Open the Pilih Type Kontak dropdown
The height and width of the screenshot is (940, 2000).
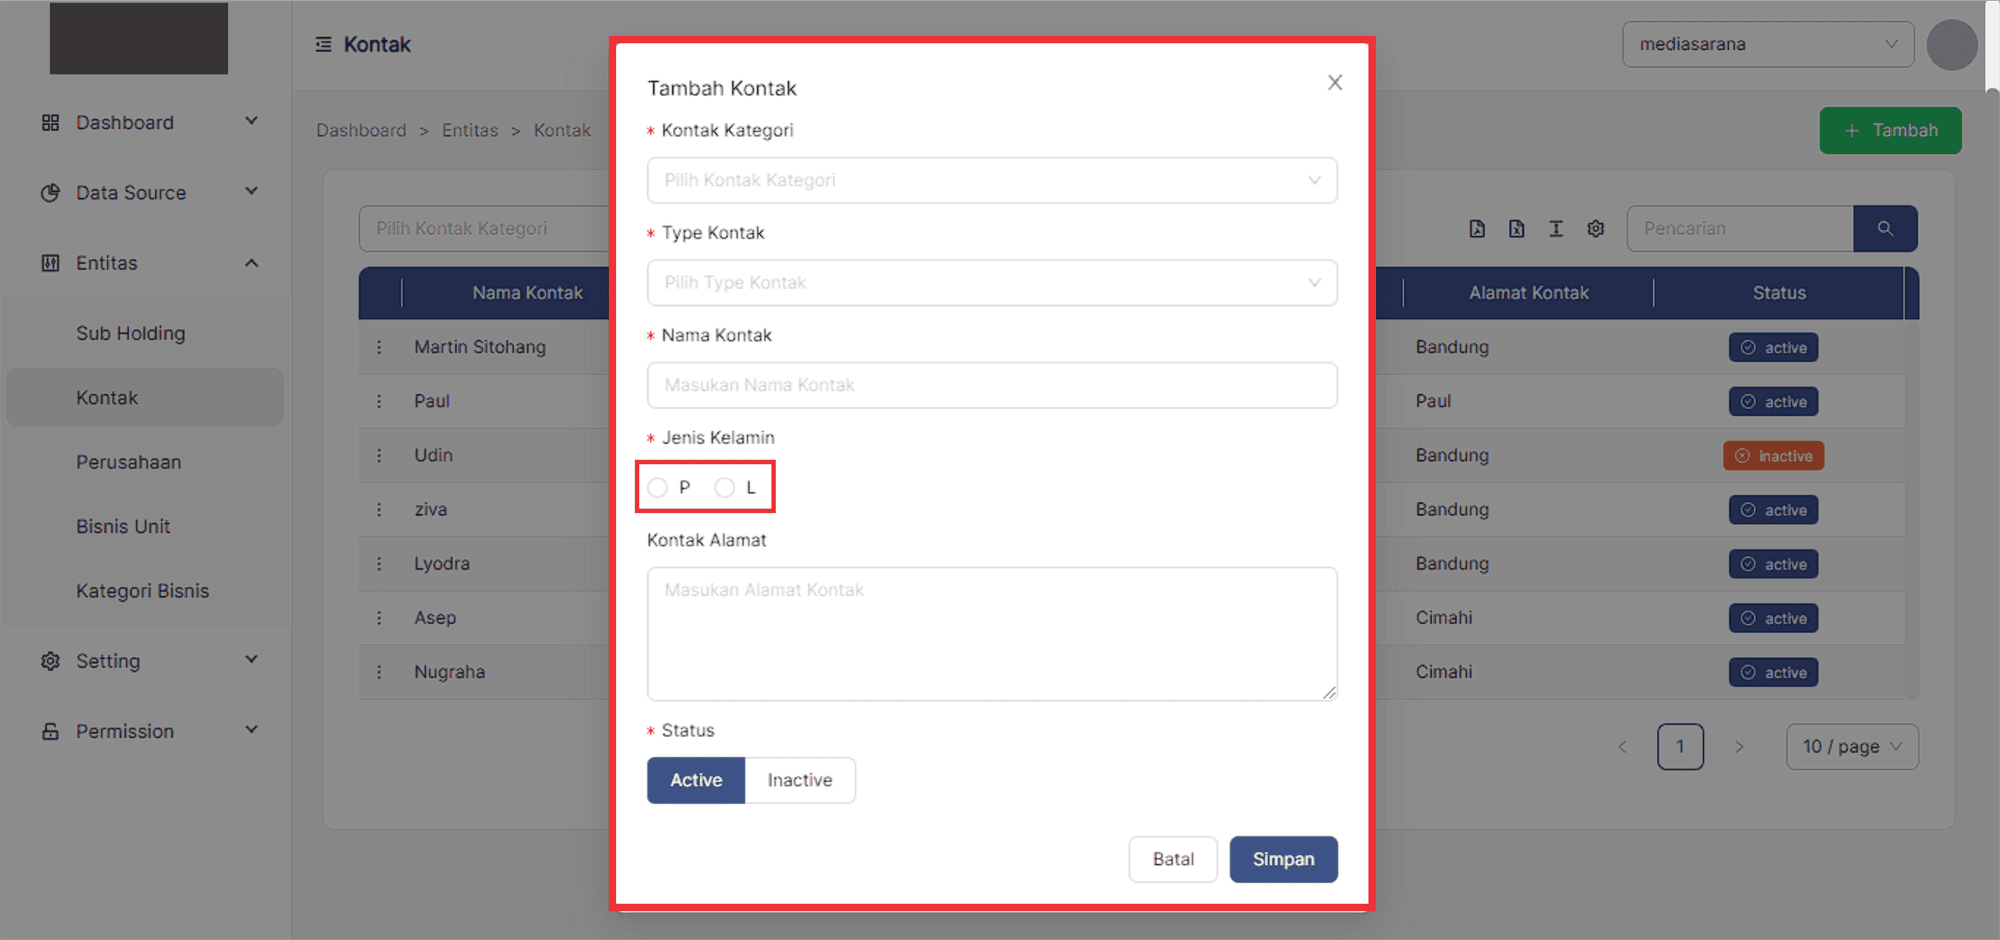click(x=991, y=283)
